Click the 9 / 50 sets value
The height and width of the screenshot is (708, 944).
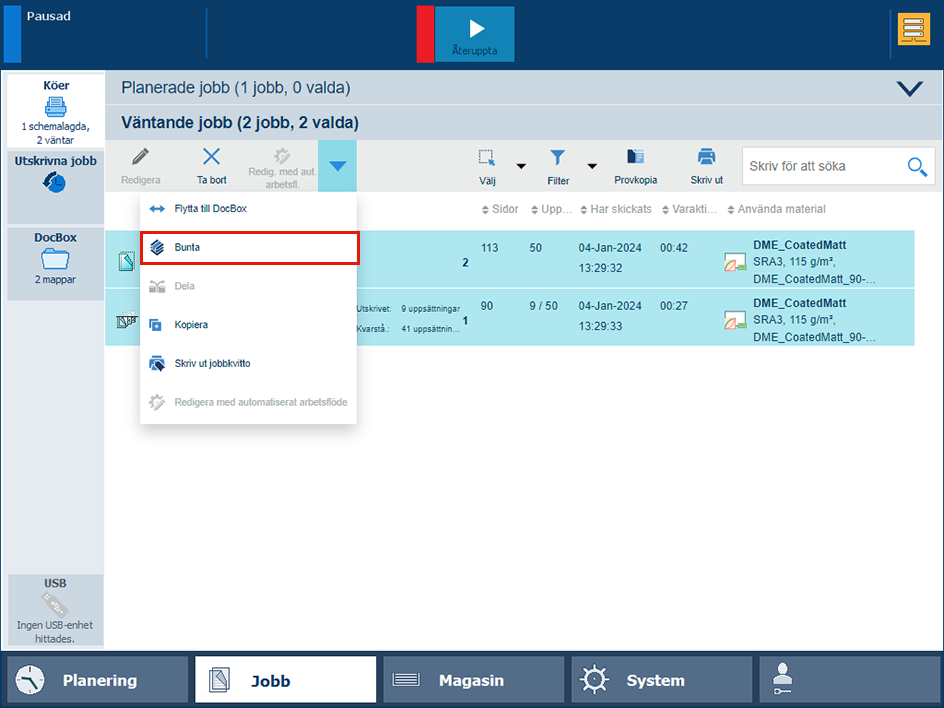click(x=544, y=306)
